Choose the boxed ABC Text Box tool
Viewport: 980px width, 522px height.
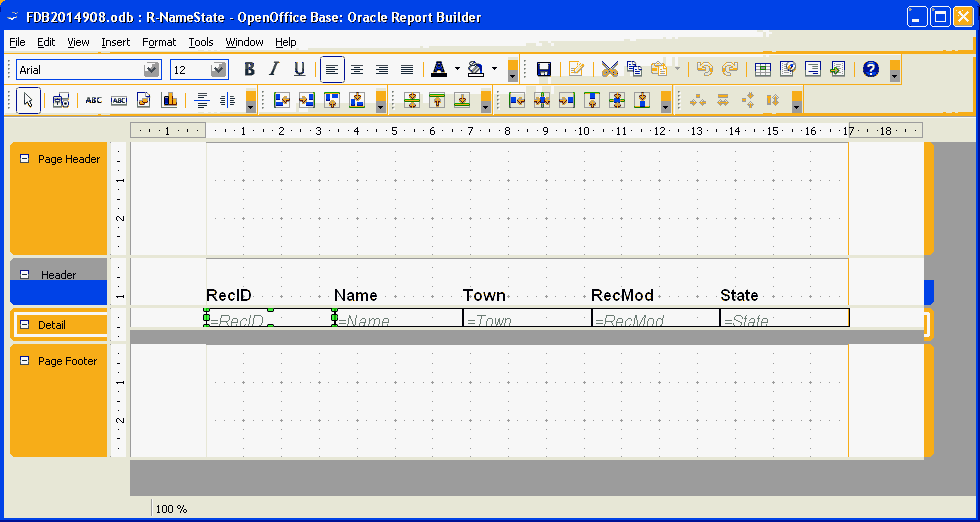click(x=119, y=100)
